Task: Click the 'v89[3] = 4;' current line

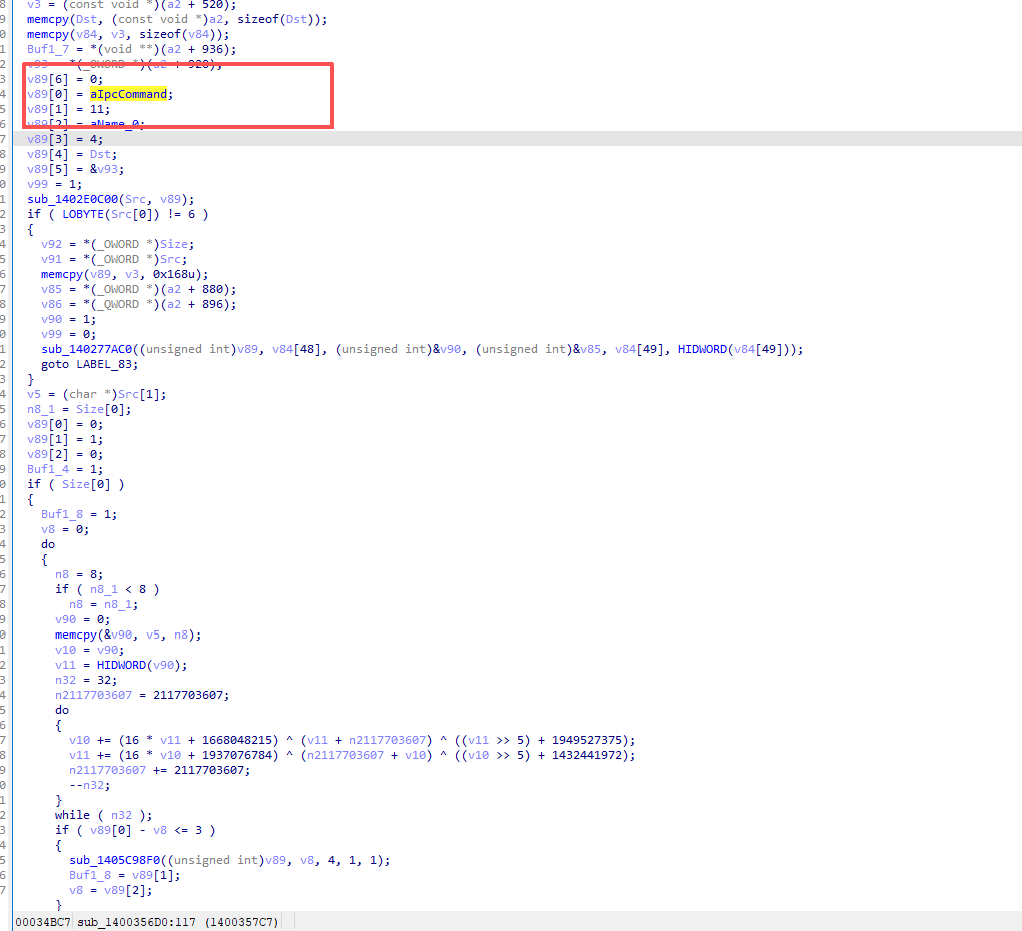Action: (65, 139)
